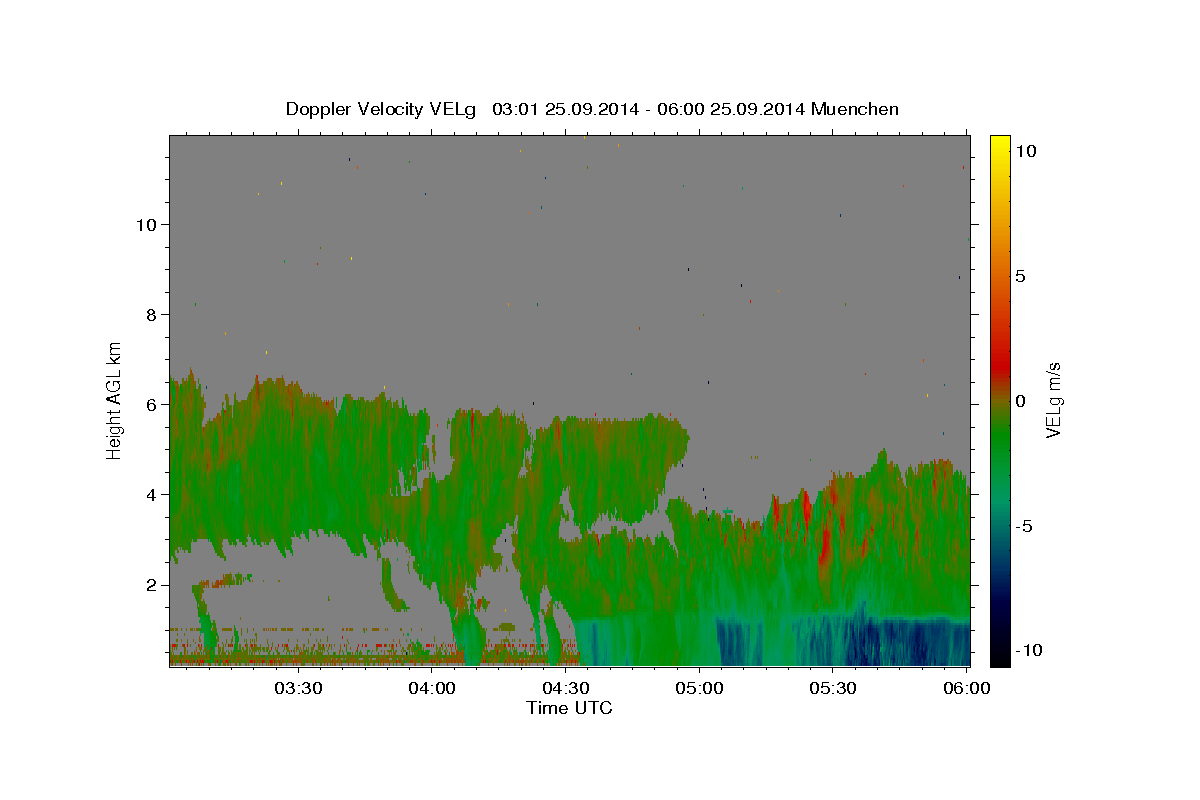Click the colorbar value 10 label

click(1026, 150)
